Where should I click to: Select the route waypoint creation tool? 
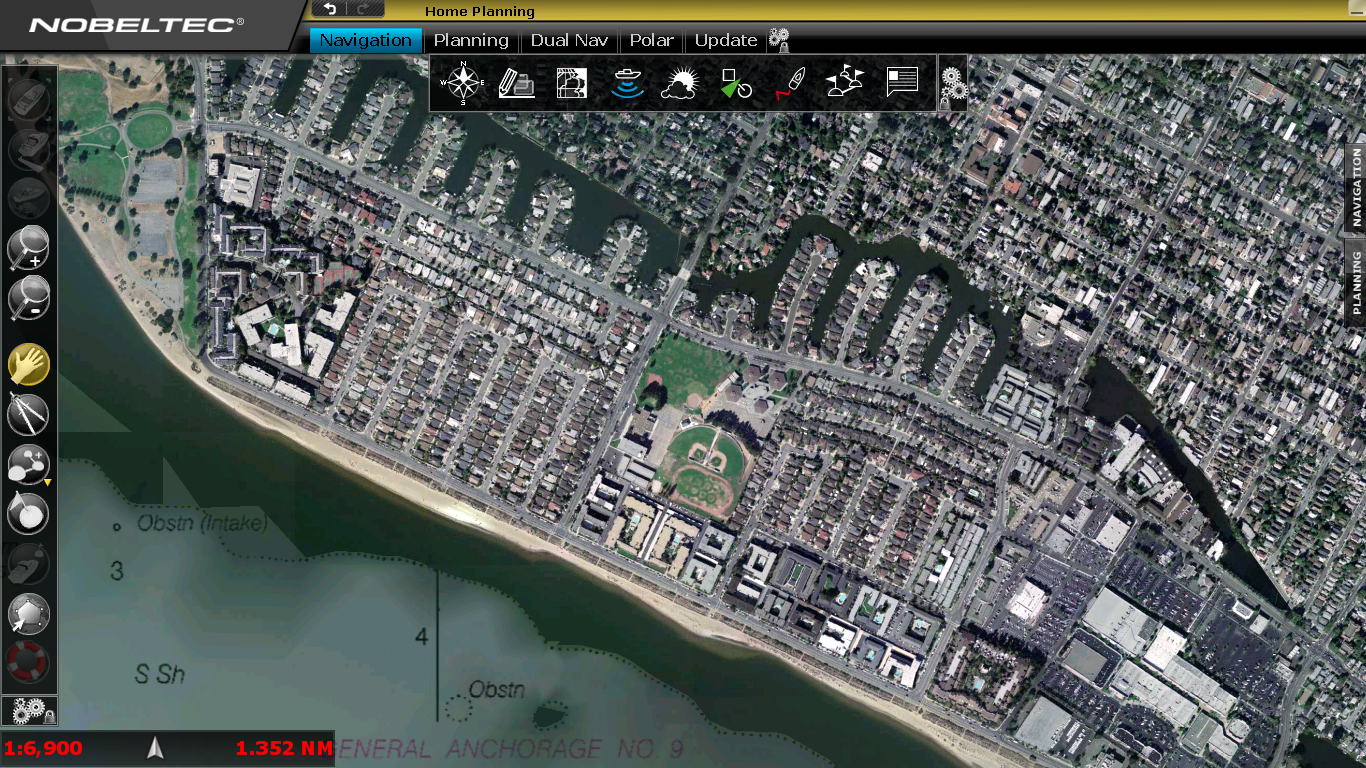(x=28, y=465)
